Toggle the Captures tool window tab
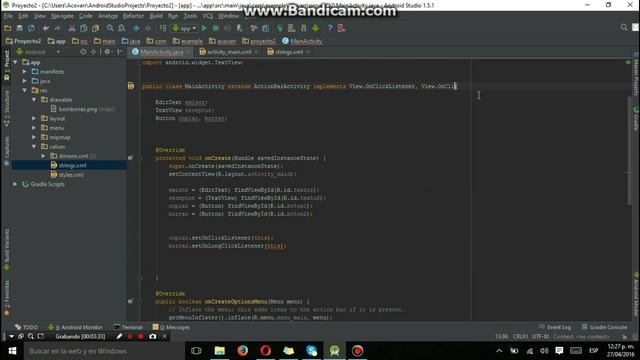Viewport: 640px width, 360px height. (x=7, y=150)
